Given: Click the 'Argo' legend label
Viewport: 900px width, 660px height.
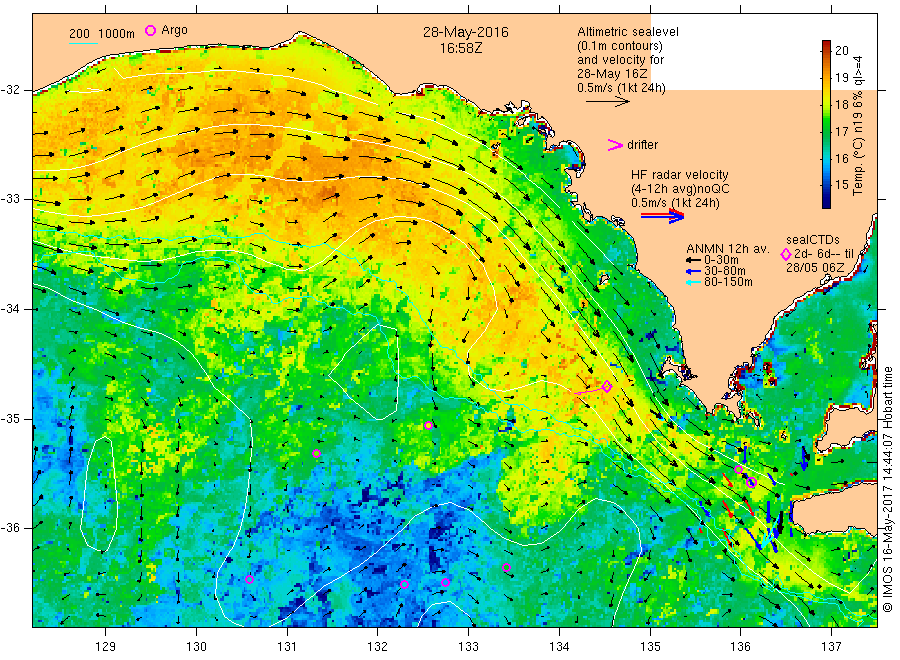Looking at the screenshot, I should (x=174, y=30).
